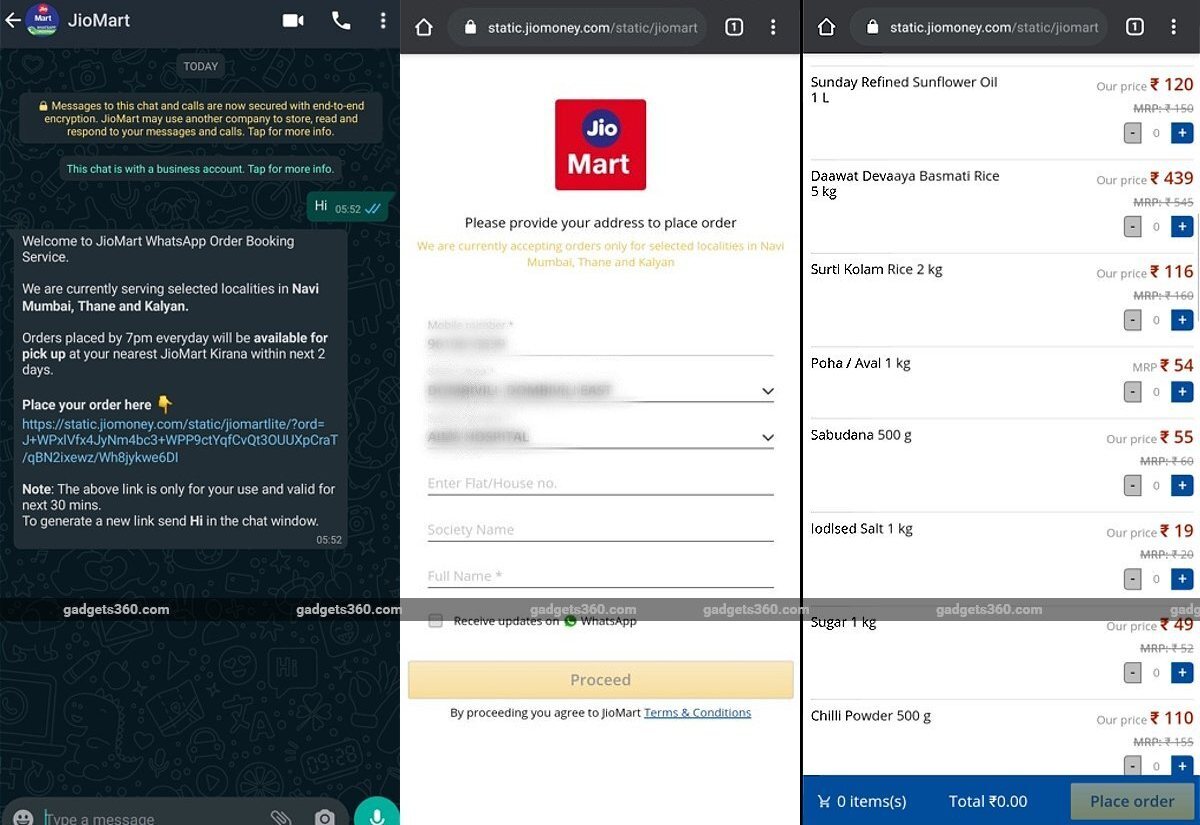
Task: Go back from the JioMart chat
Action: (12, 19)
